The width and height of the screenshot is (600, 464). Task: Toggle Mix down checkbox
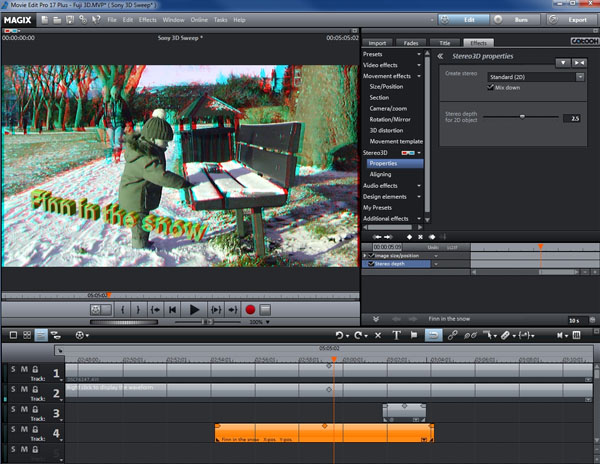coord(490,87)
